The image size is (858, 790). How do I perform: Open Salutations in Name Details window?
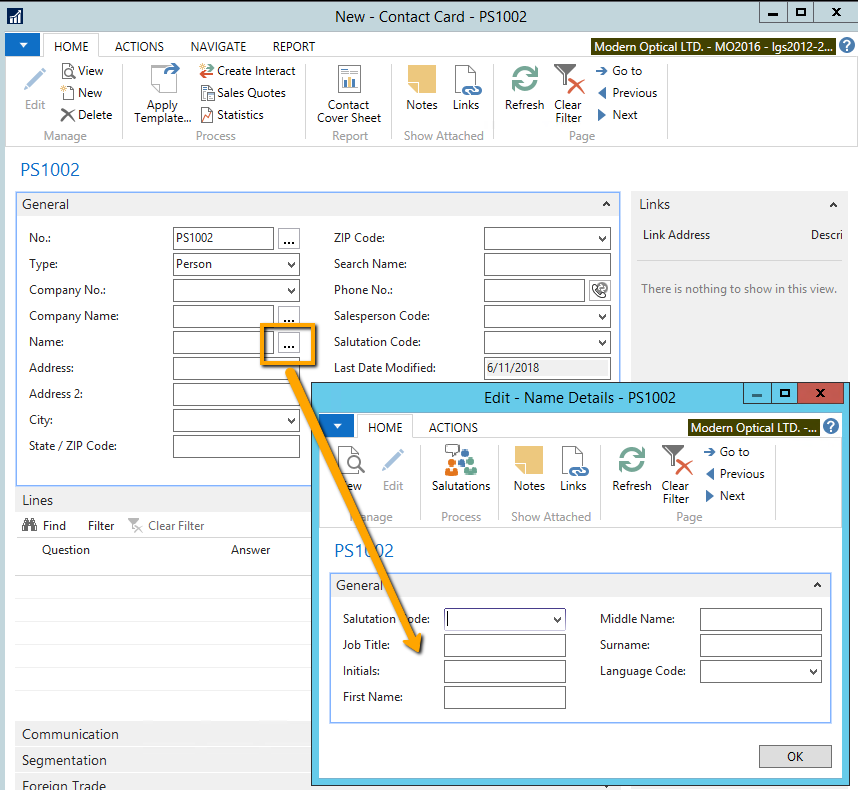pyautogui.click(x=461, y=469)
